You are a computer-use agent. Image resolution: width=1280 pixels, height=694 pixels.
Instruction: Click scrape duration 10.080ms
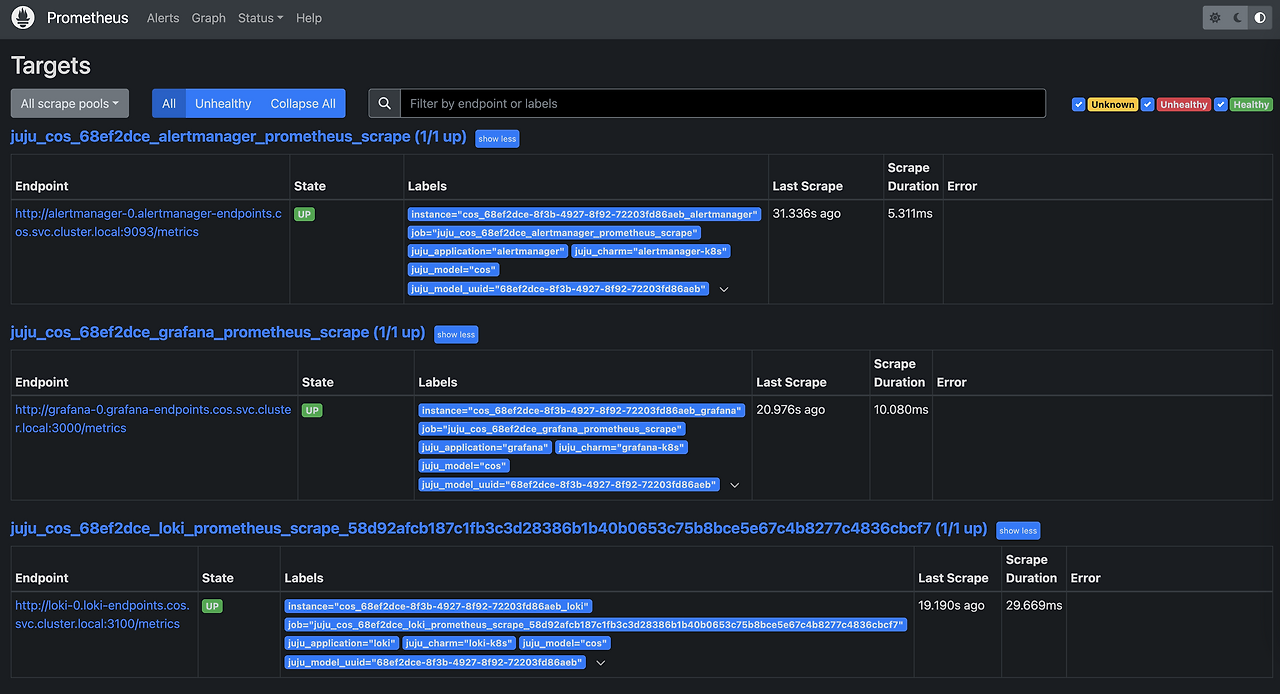[901, 410]
